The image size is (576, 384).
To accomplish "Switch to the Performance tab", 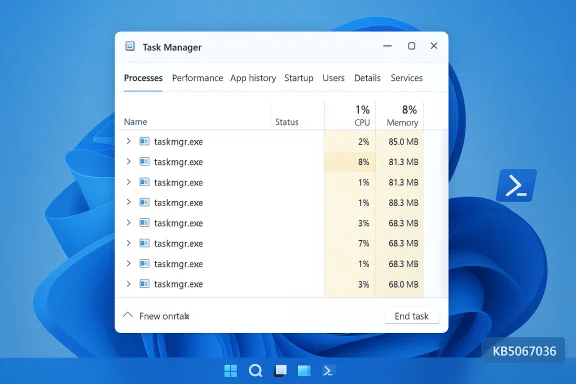I will (x=198, y=78).
